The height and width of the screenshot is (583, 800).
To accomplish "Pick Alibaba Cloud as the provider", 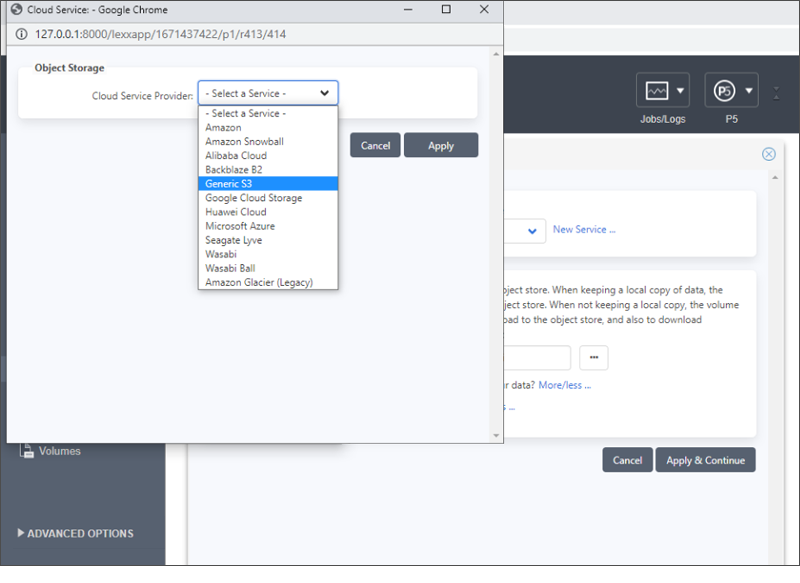I will (x=268, y=156).
